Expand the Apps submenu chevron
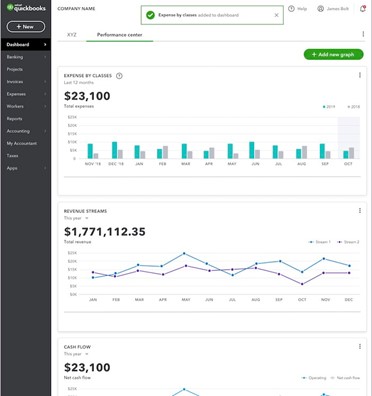 tap(45, 168)
